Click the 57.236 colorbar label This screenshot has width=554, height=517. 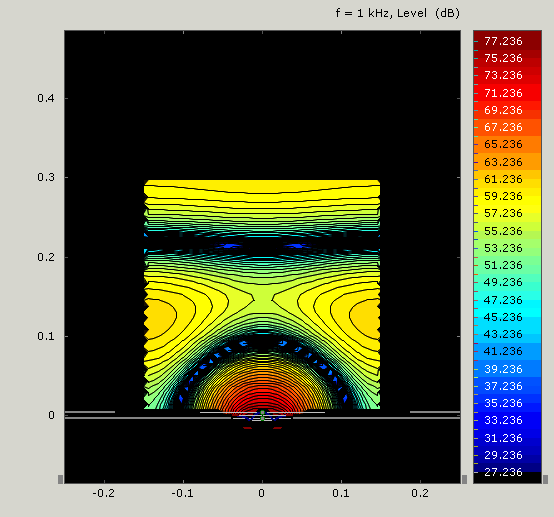point(503,213)
